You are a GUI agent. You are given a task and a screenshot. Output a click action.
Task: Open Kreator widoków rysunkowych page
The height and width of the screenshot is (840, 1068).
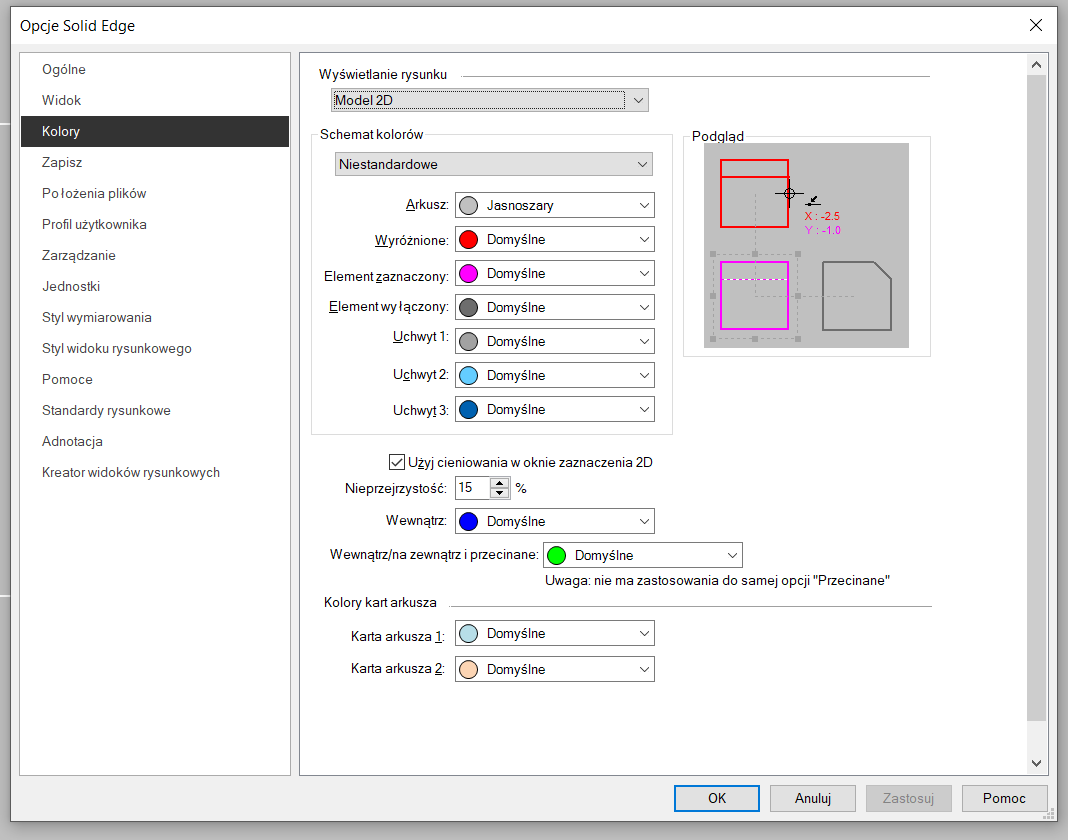pos(155,472)
